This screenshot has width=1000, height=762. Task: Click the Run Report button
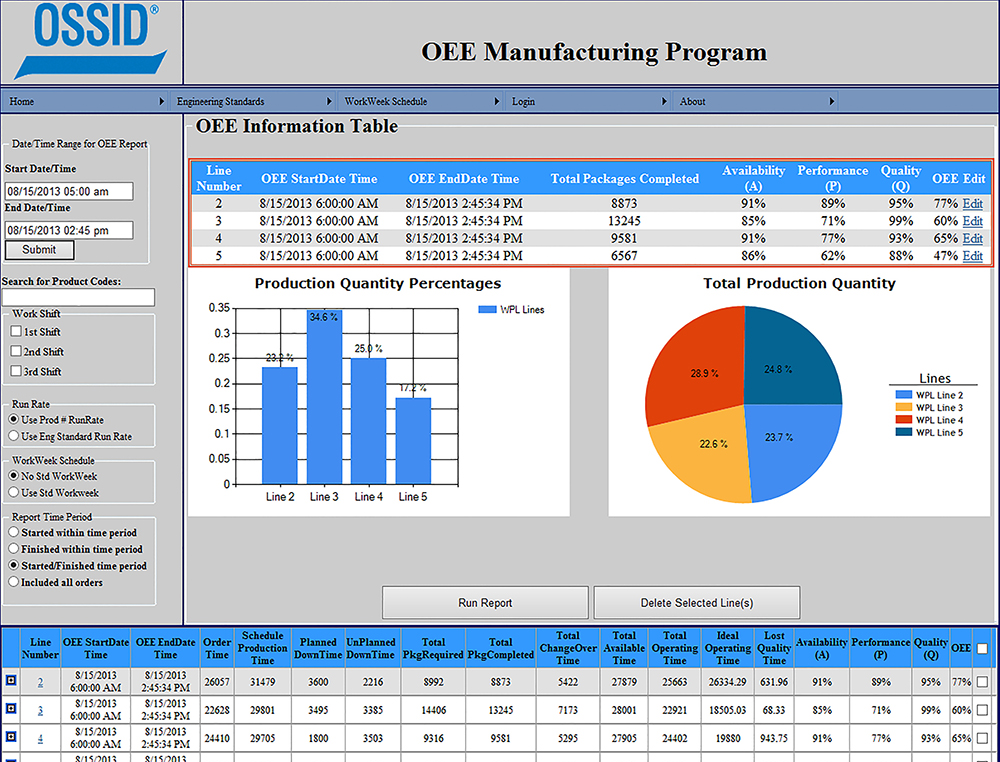coord(485,603)
